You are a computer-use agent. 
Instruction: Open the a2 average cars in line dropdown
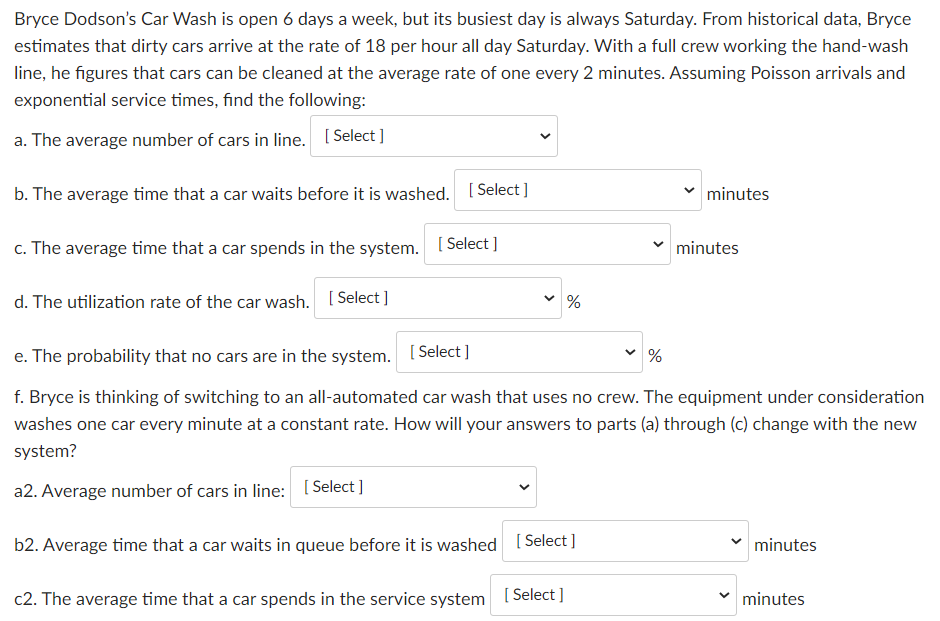412,486
